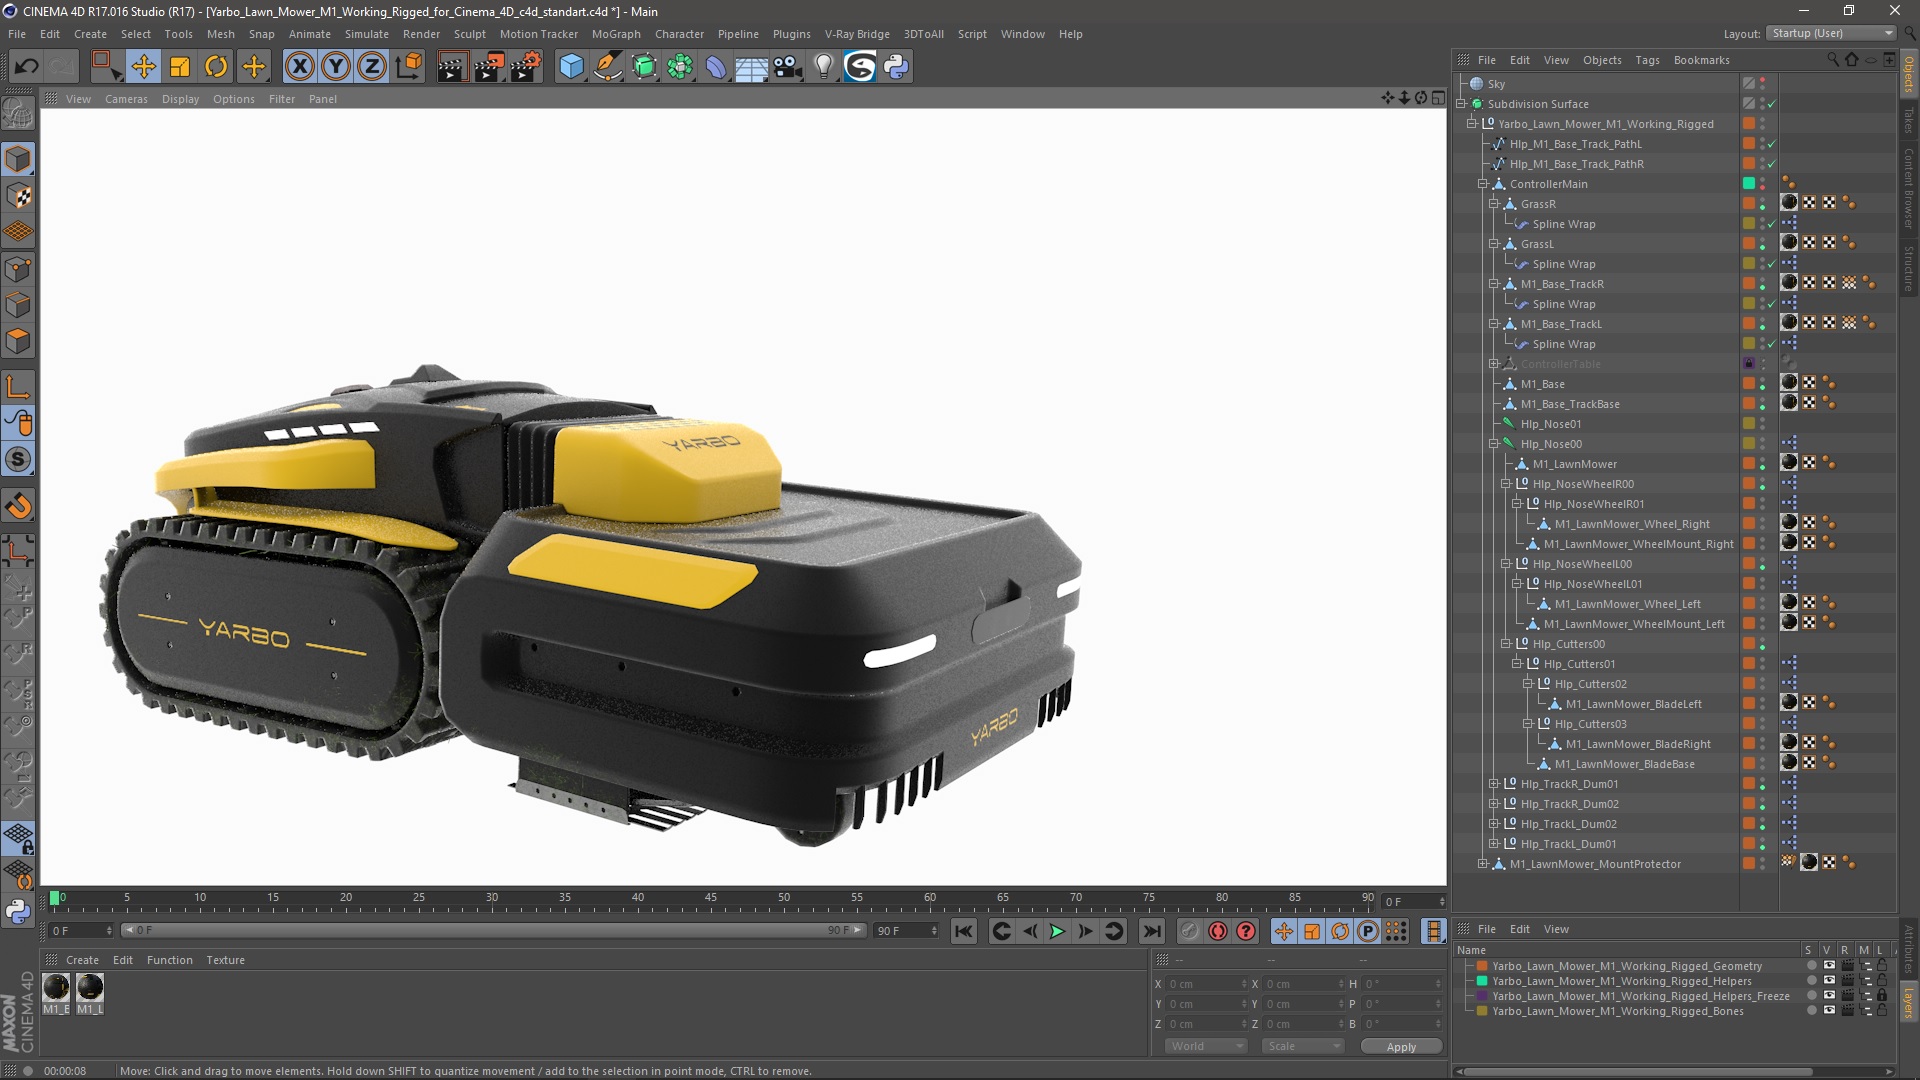Select the M1_LawnMower_BladeLeft object
1920x1080 pixels.
click(1633, 704)
